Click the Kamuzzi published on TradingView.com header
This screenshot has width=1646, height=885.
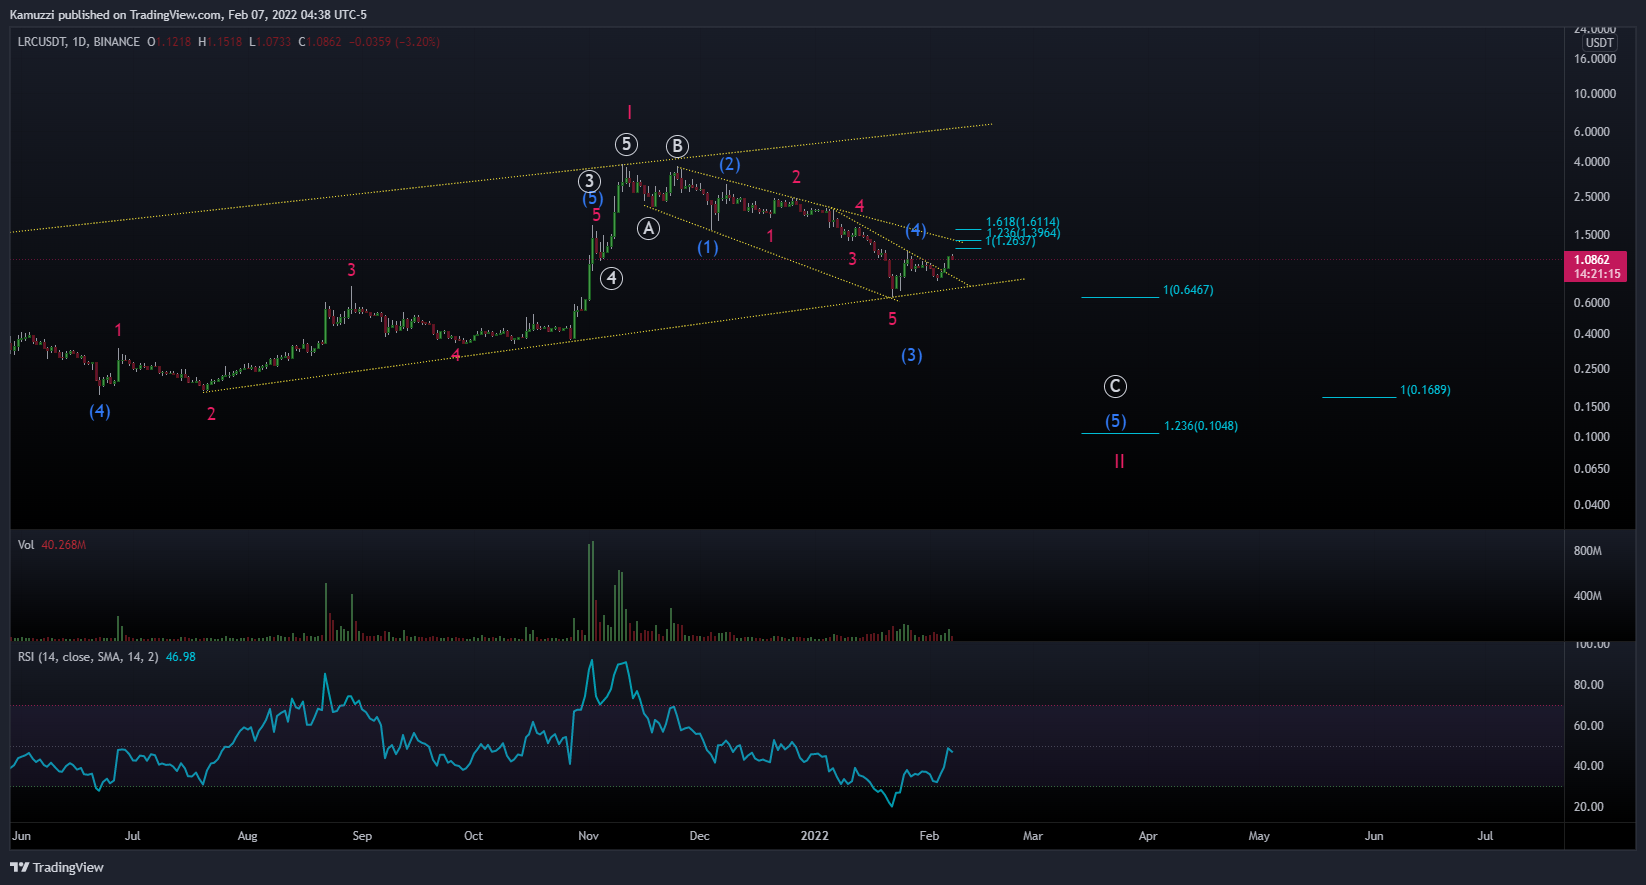[188, 15]
